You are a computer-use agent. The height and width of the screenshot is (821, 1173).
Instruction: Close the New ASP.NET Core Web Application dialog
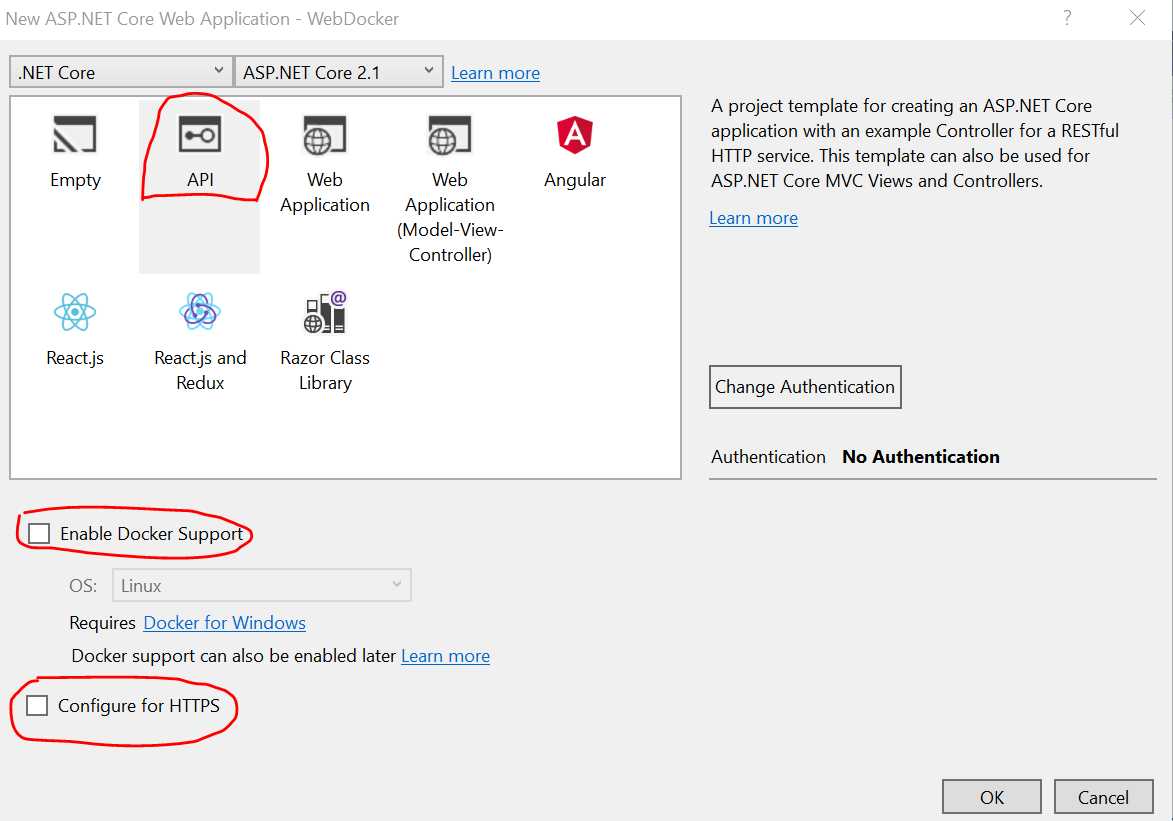click(x=1137, y=18)
